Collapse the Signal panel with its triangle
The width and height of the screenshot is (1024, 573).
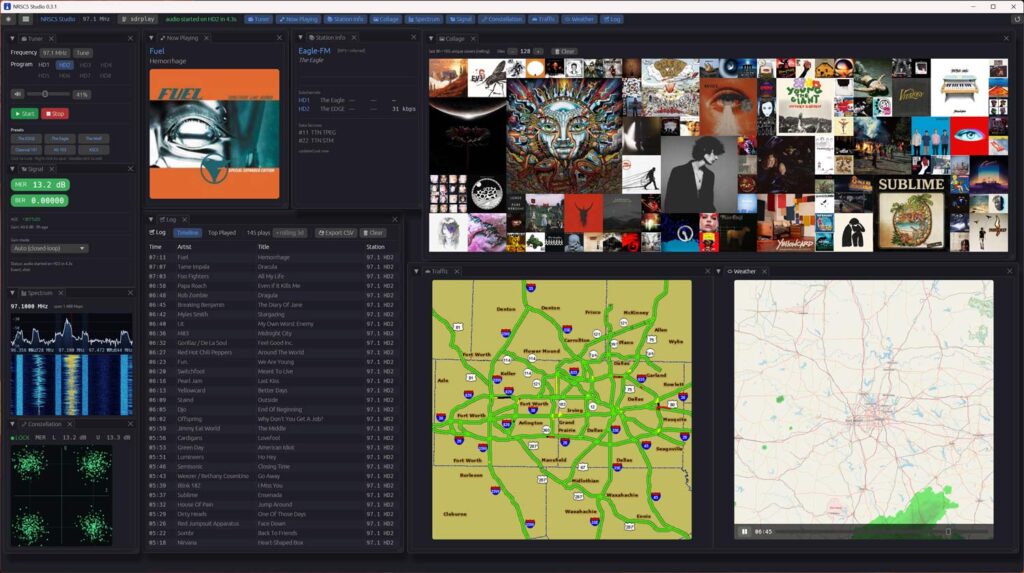pyautogui.click(x=12, y=169)
